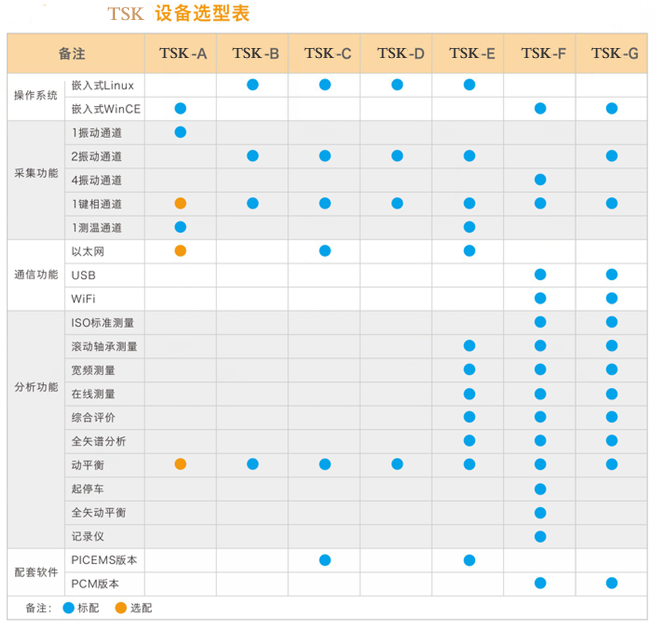Click the 分析功能 category label

coord(36,388)
